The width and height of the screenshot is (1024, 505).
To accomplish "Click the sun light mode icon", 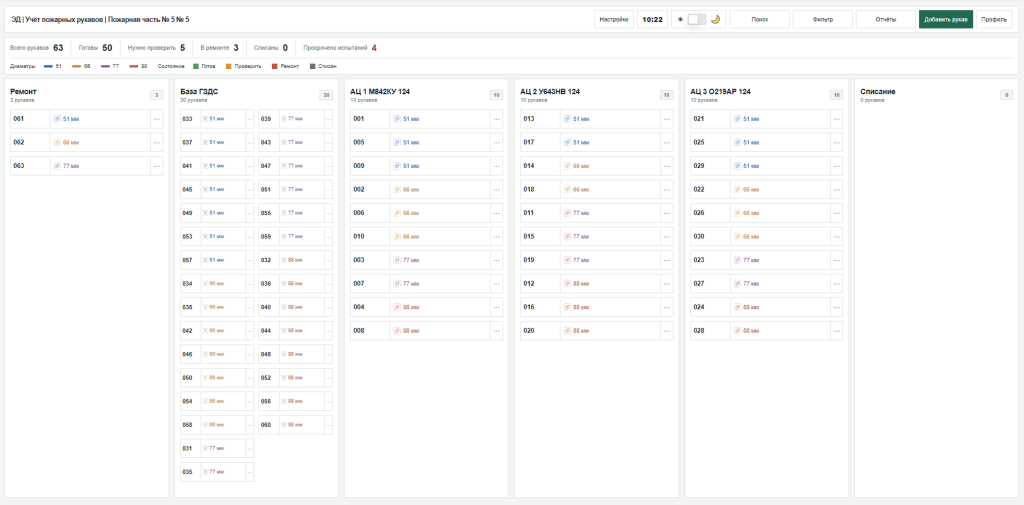I will pyautogui.click(x=680, y=20).
